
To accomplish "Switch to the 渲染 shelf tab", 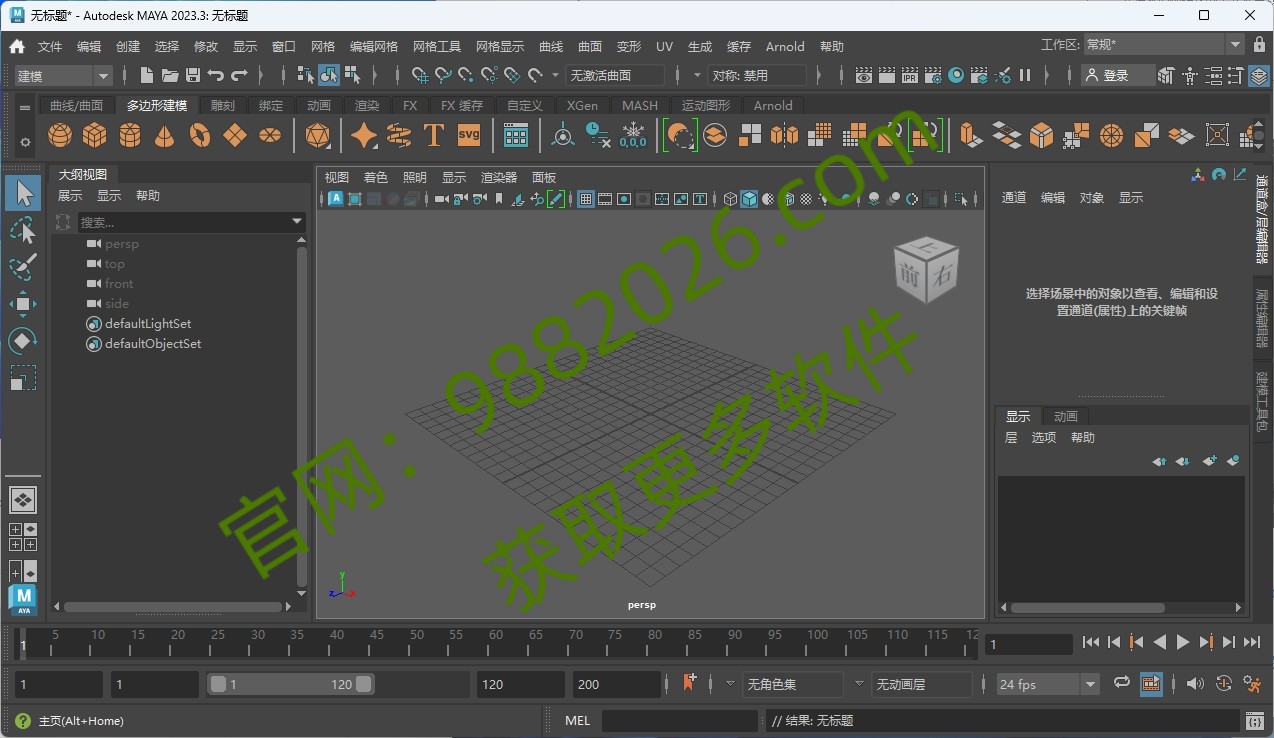I will pyautogui.click(x=367, y=105).
